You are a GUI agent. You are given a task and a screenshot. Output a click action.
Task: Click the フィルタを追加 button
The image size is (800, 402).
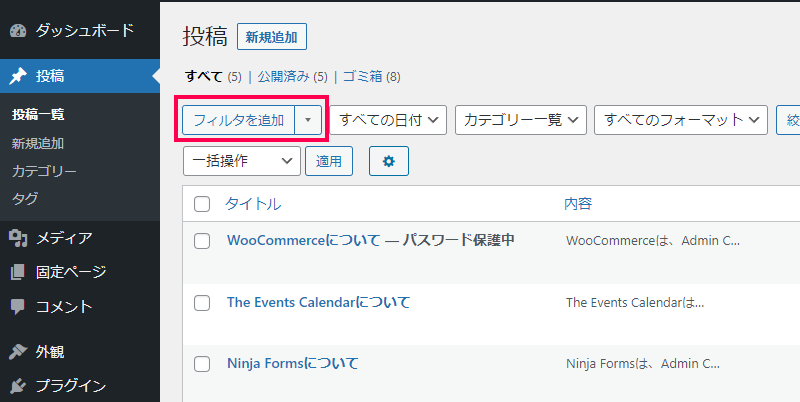tap(239, 120)
